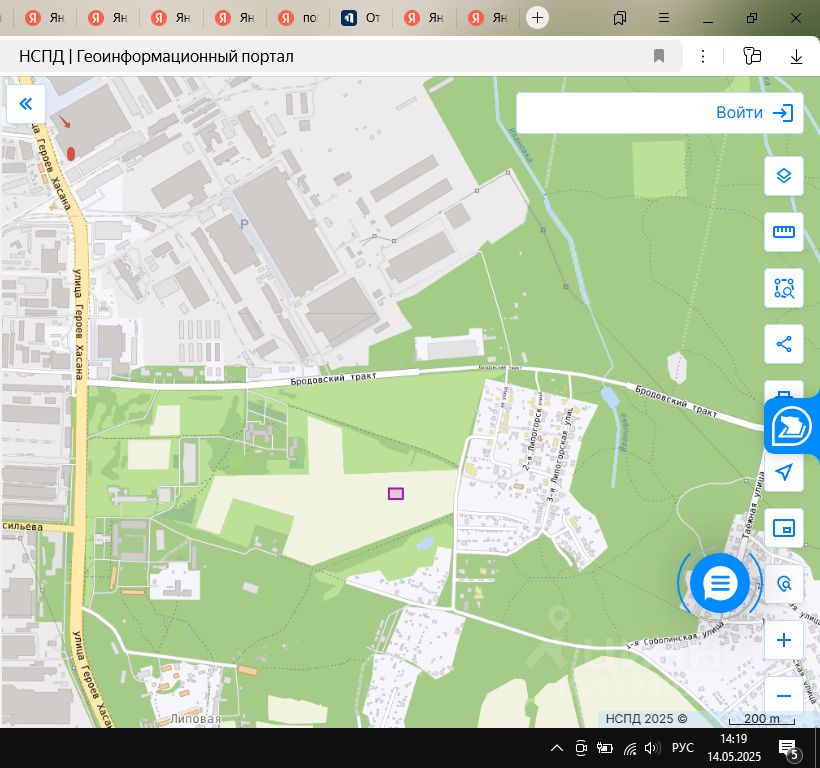Expand the left sidebar panel
The height and width of the screenshot is (768, 820).
25,103
